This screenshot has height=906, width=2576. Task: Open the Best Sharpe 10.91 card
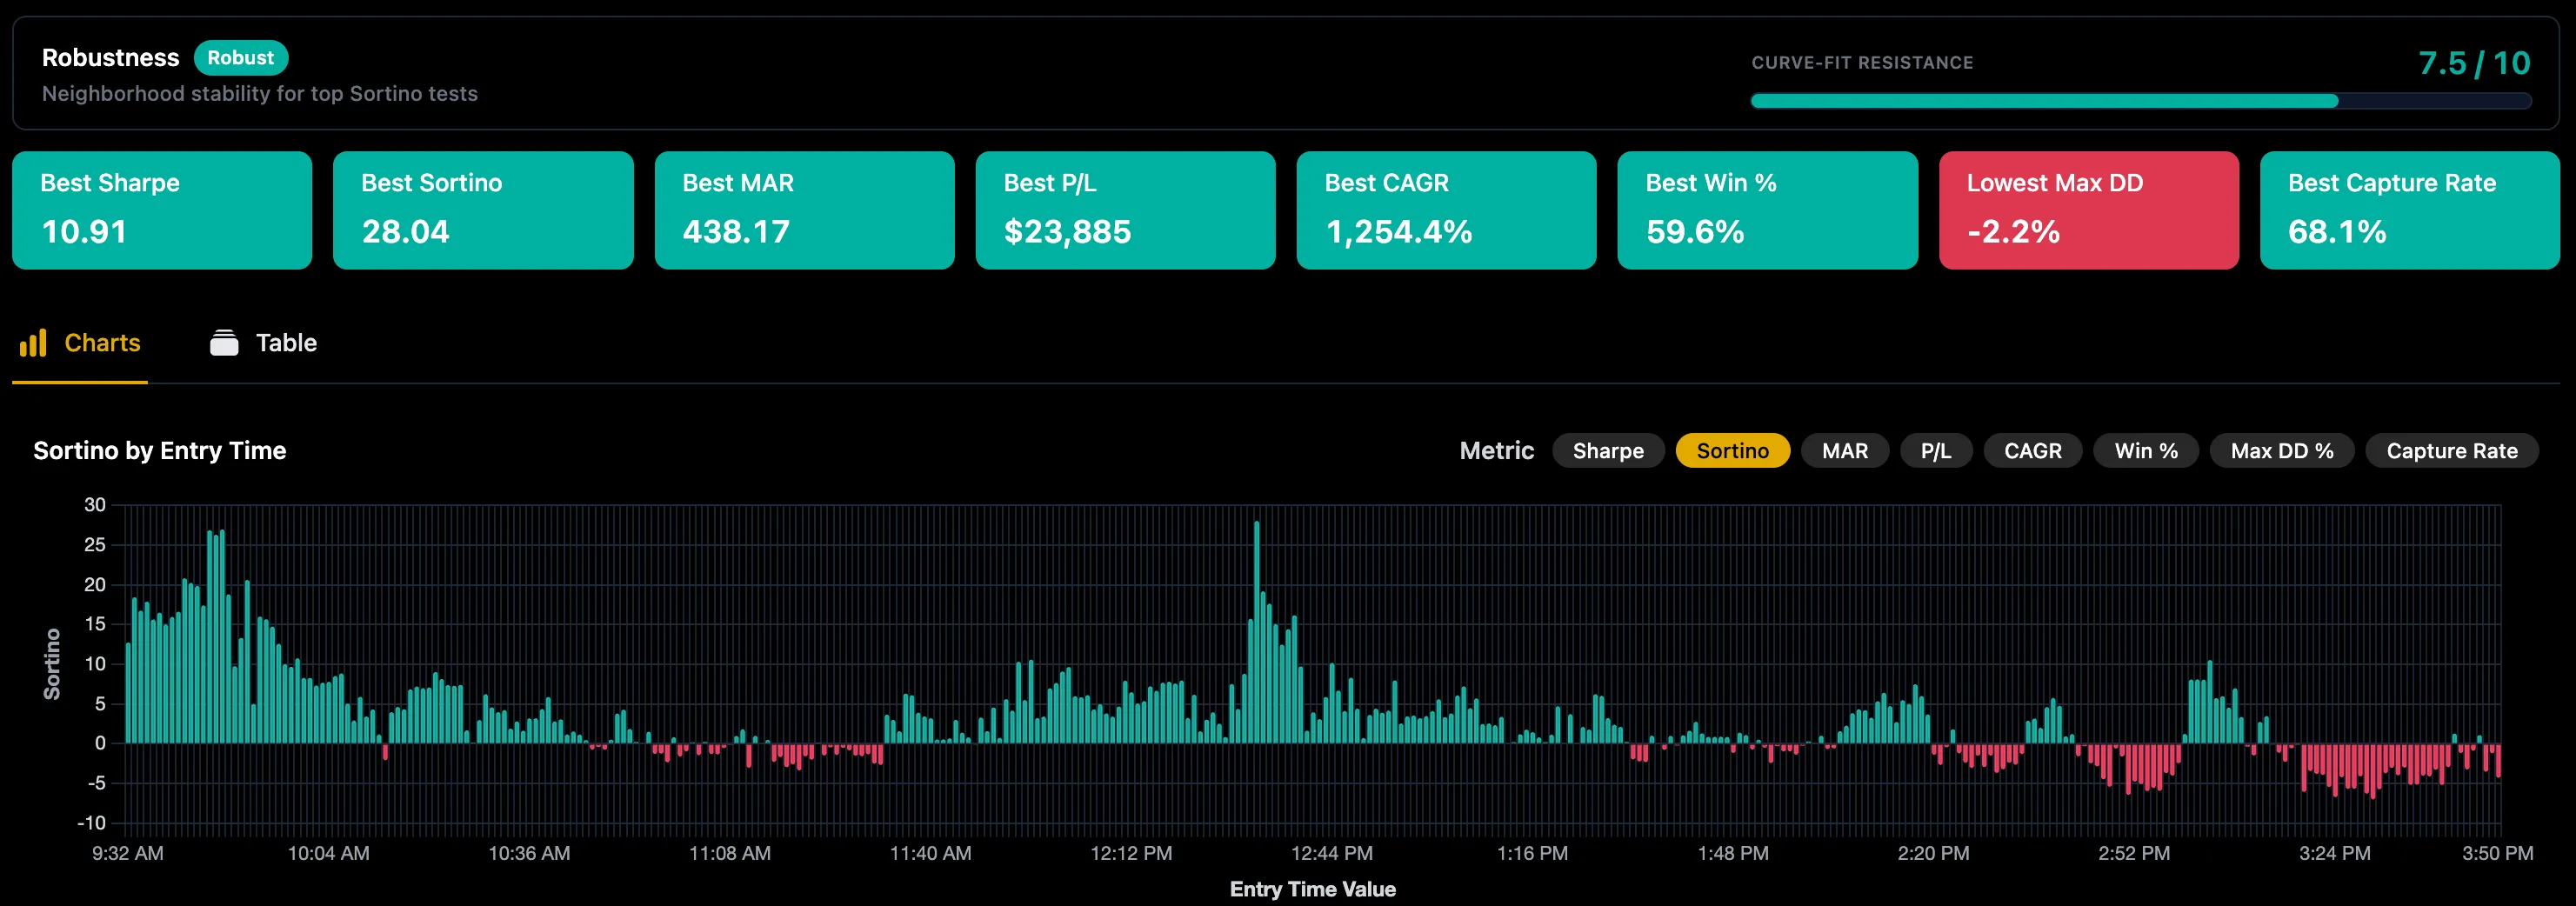coord(162,210)
